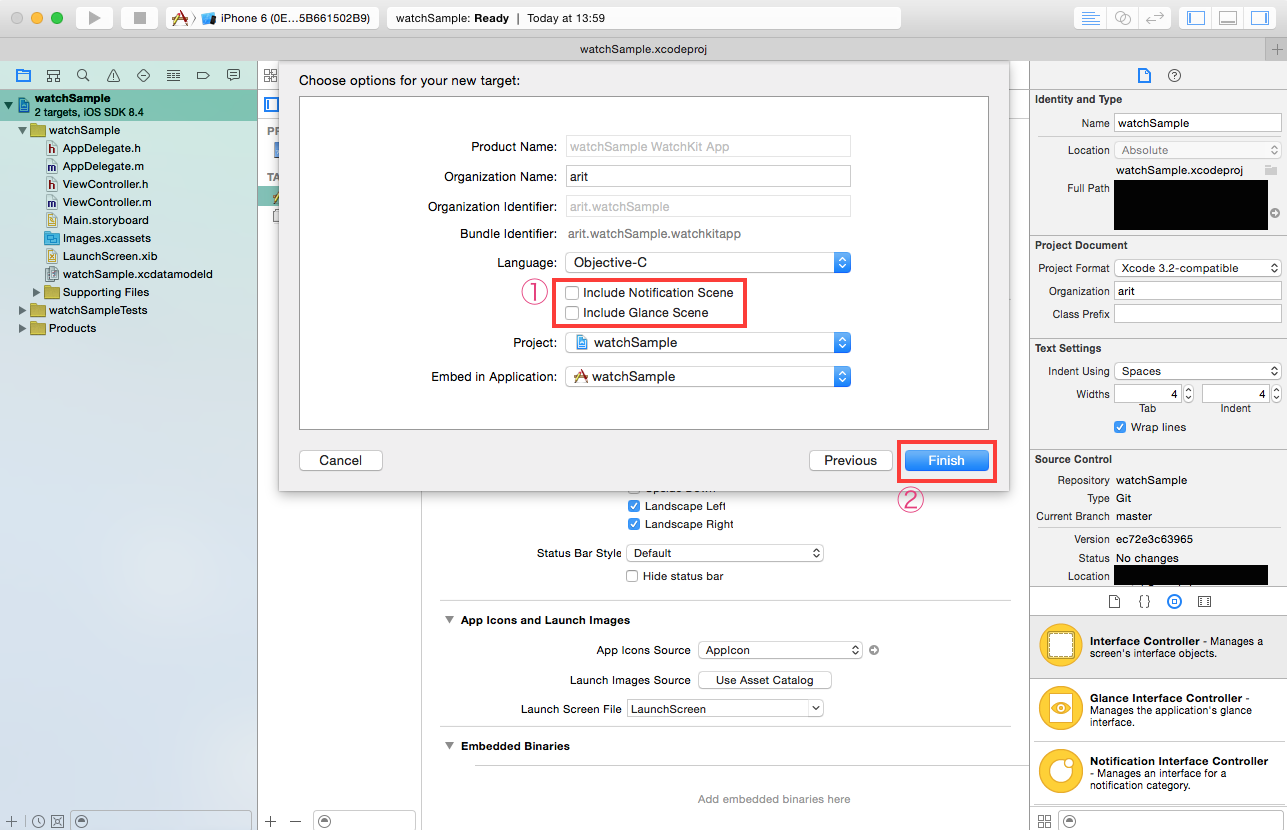Image resolution: width=1287 pixels, height=830 pixels.
Task: Click the Class Prefix field
Action: point(1198,314)
